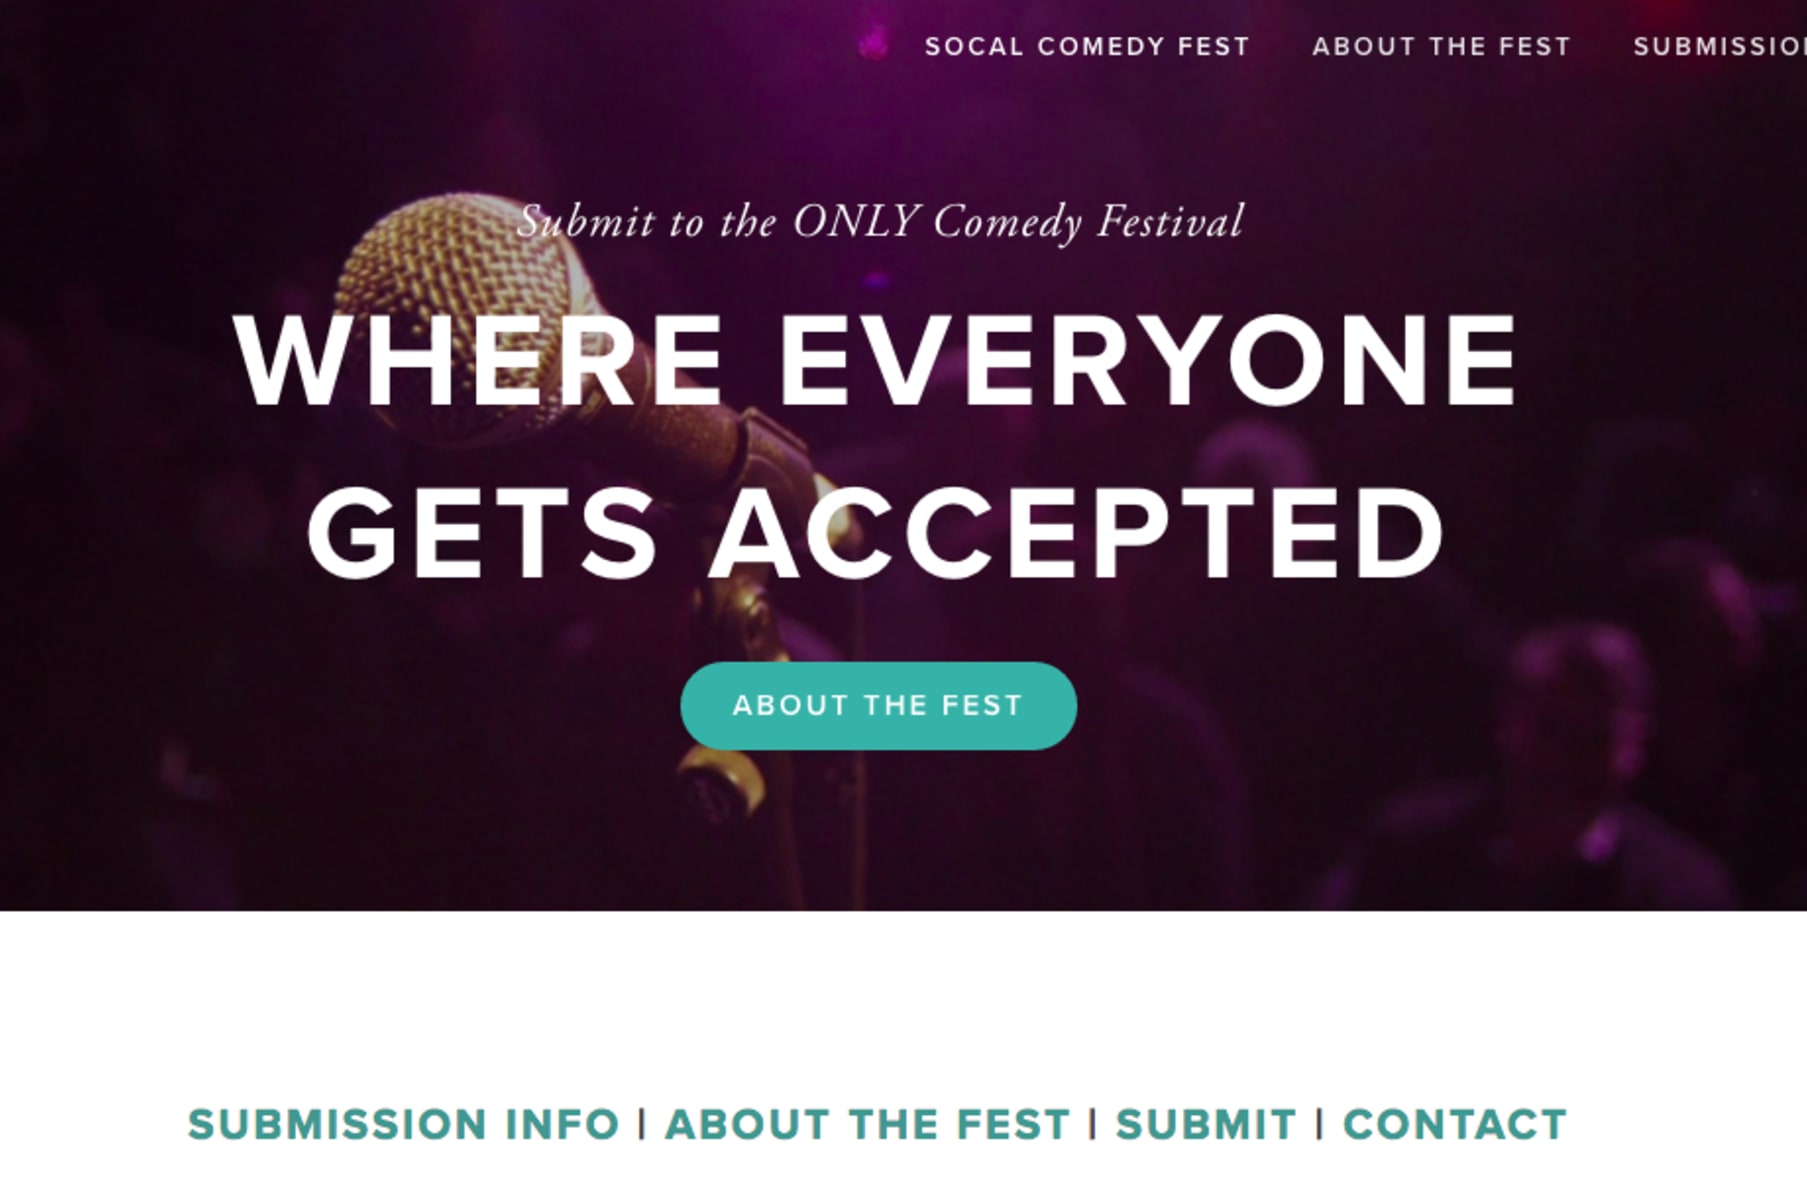Screen dimensions: 1807x1196
Task: Click the word Festival in the tagline
Action: 1170,222
